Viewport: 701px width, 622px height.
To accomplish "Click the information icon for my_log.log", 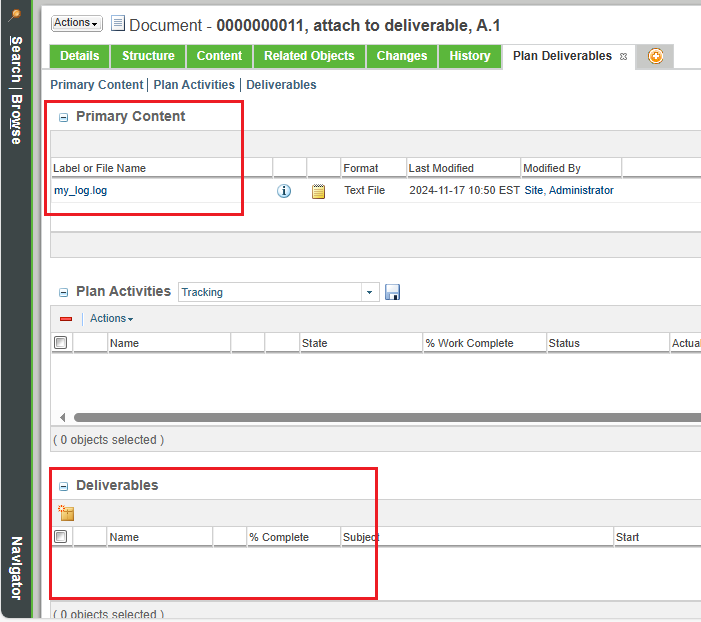I will coord(284,191).
